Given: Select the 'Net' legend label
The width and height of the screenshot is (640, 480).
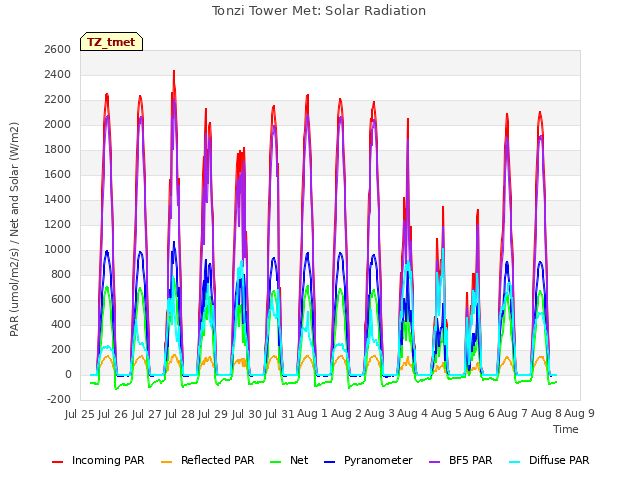Looking at the screenshot, I should pos(299,460).
